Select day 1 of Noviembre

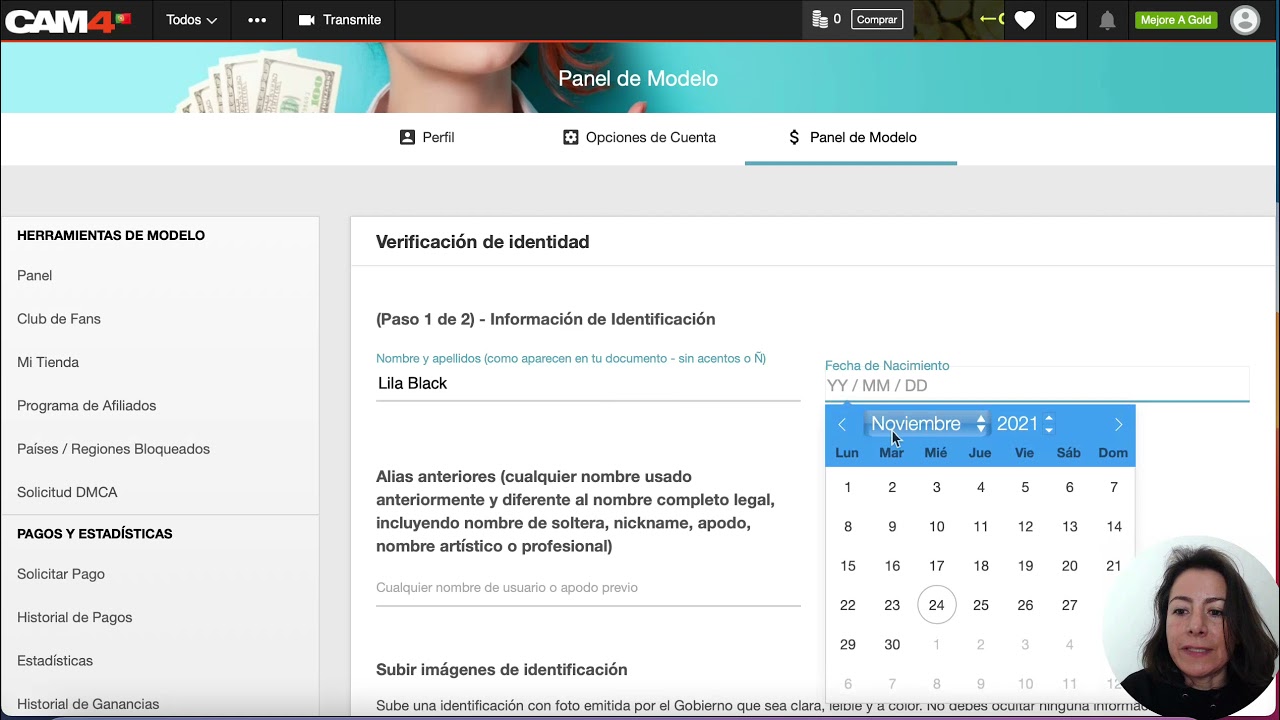click(847, 487)
